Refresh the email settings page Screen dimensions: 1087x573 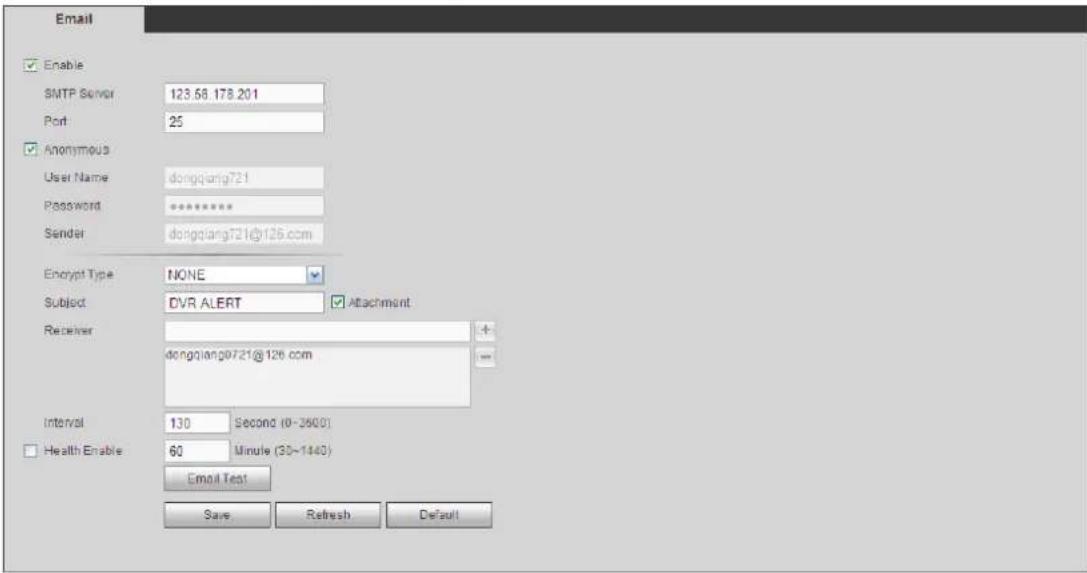point(328,515)
